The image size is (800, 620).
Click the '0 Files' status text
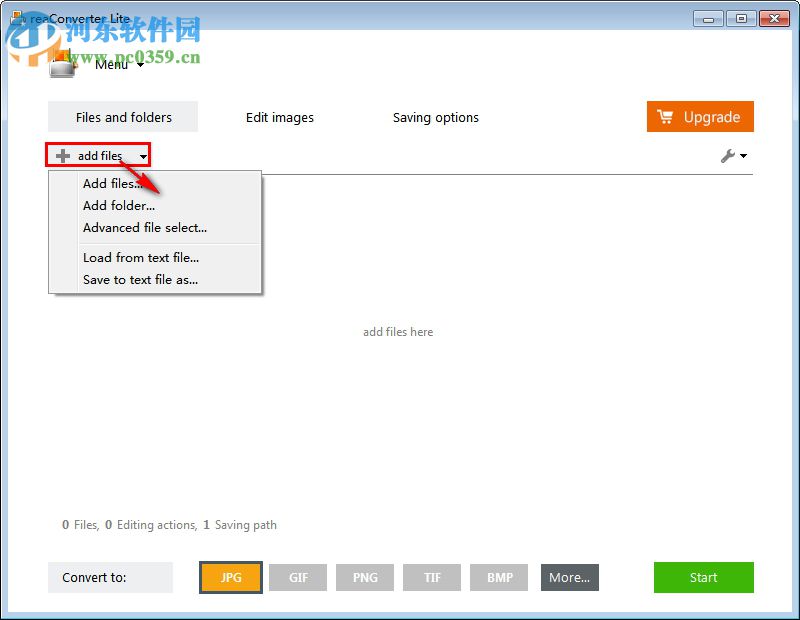point(80,525)
